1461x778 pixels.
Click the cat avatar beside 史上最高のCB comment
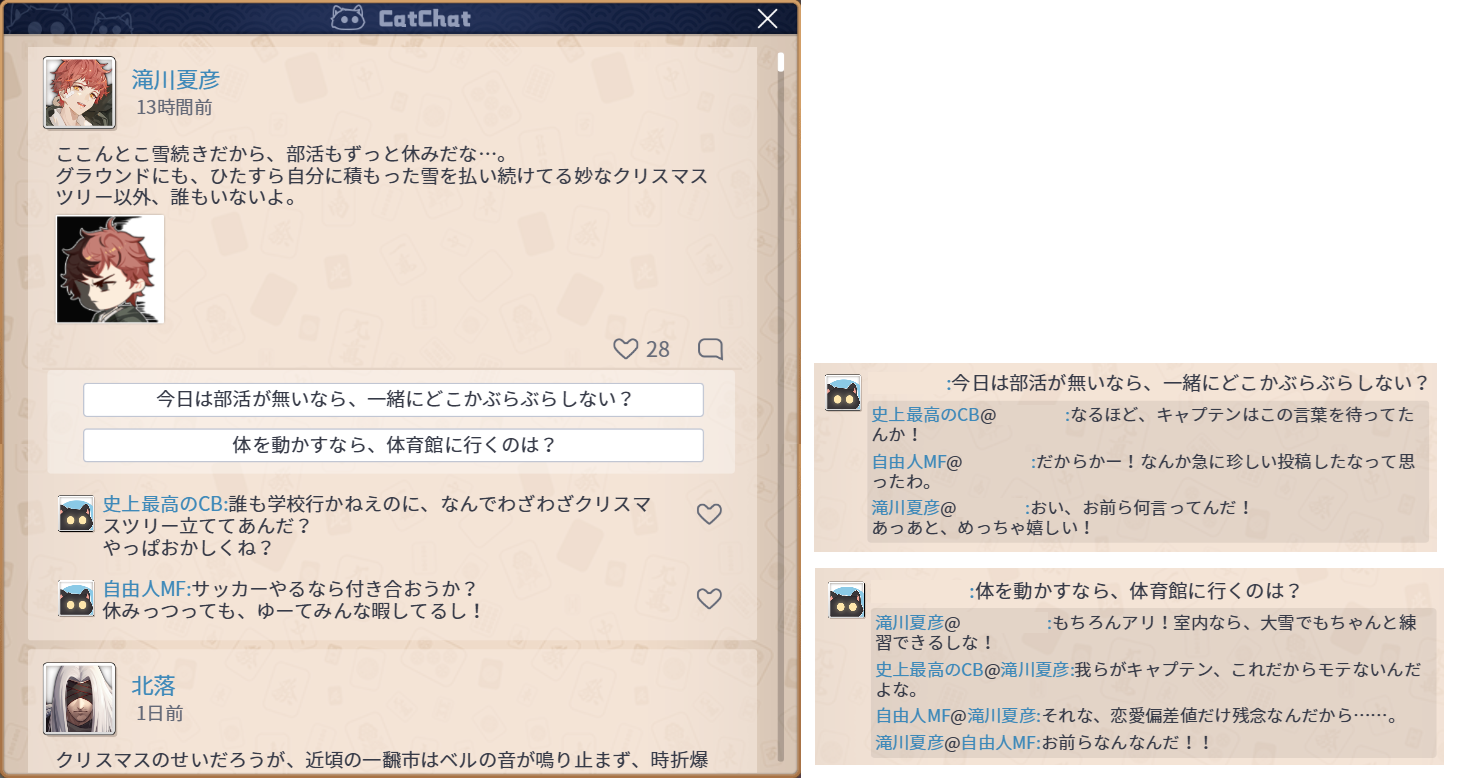click(77, 514)
